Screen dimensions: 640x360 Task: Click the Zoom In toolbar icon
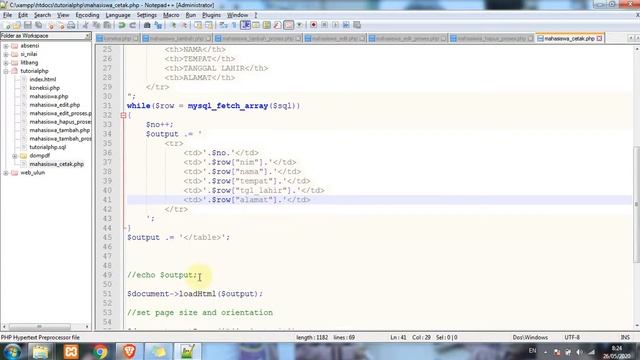173,25
